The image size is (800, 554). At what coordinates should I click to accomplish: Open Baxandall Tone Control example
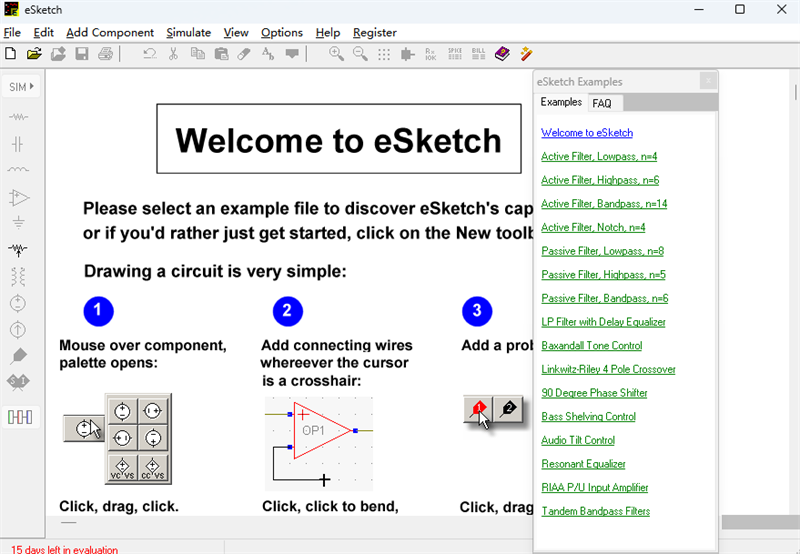pos(592,345)
